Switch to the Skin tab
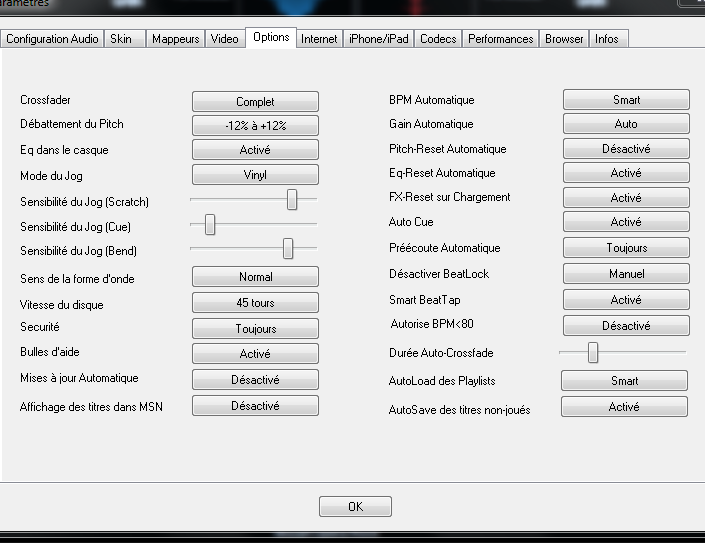This screenshot has height=543, width=705. pos(120,39)
